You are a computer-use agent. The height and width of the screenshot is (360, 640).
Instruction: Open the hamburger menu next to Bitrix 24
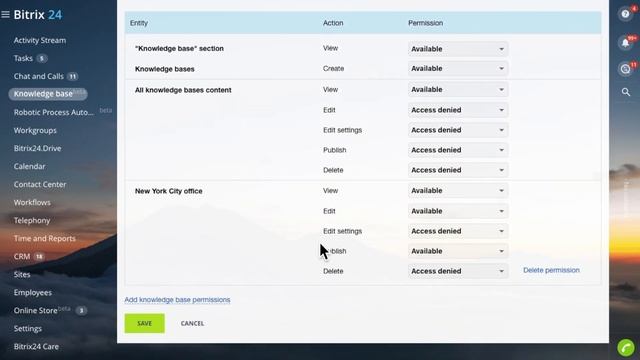coord(5,15)
